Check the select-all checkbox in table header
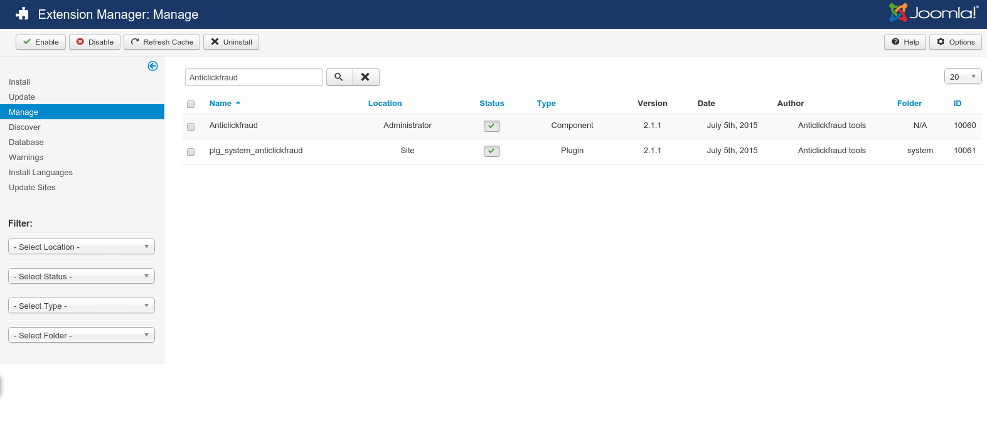This screenshot has width=987, height=435. coord(191,104)
